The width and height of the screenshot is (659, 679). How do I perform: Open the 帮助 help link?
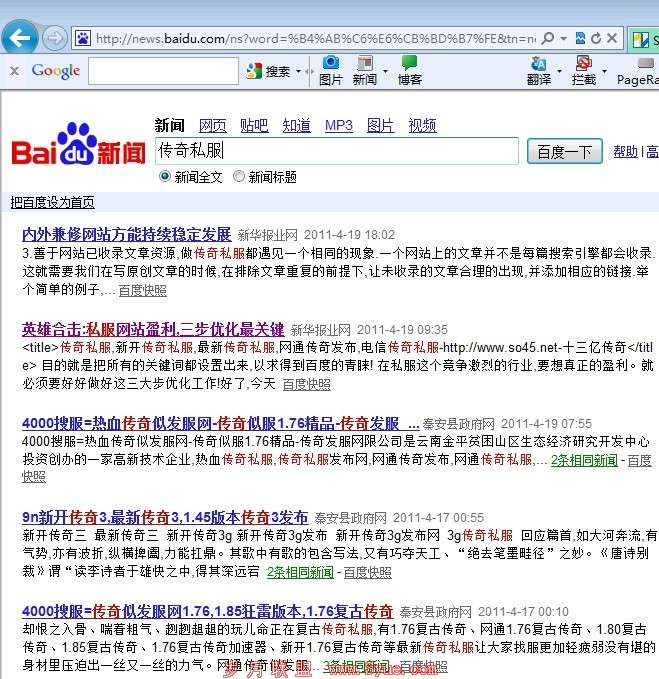(626, 152)
